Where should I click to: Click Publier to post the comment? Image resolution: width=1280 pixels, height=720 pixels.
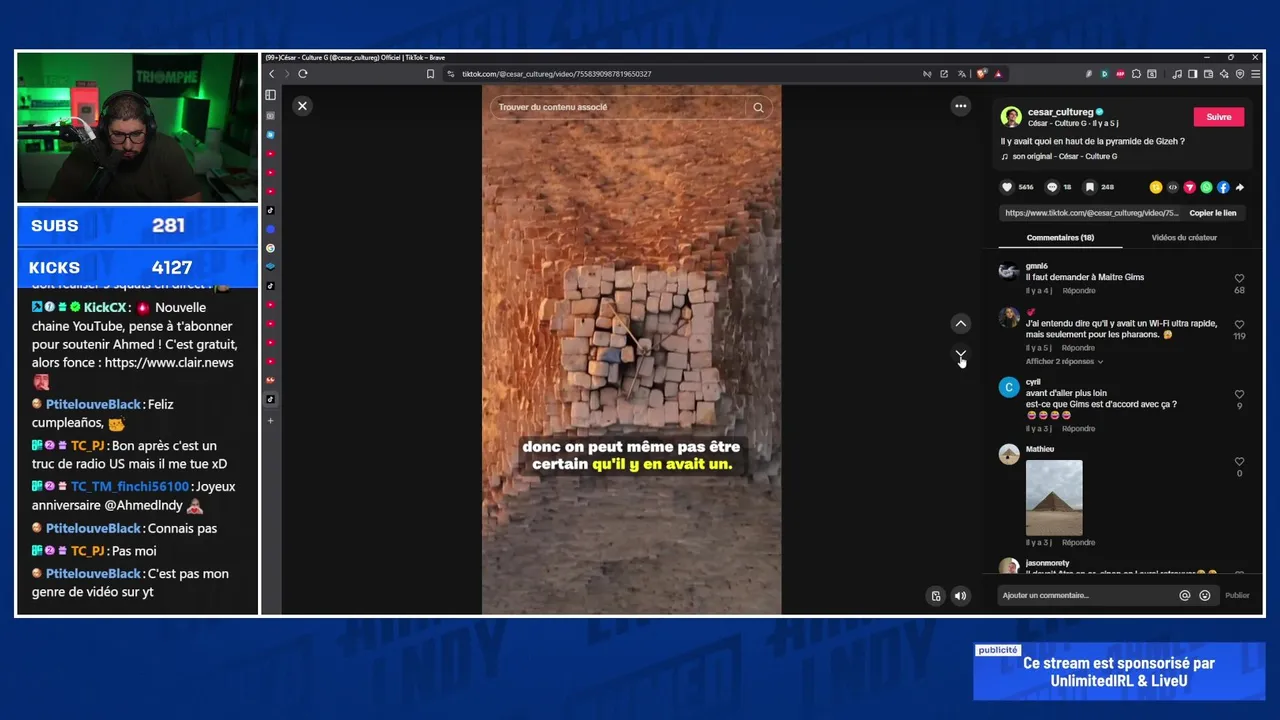coord(1237,595)
